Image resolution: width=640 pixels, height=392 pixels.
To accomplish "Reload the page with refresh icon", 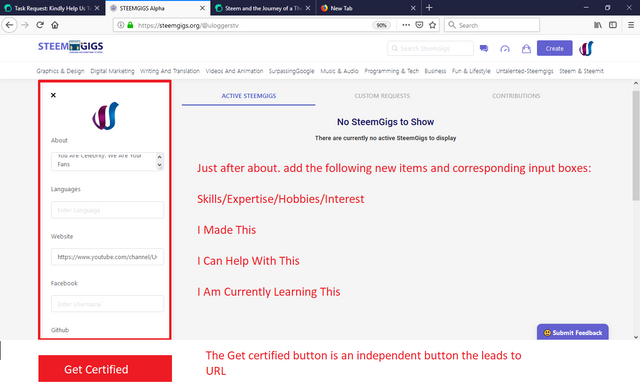I will coord(40,25).
